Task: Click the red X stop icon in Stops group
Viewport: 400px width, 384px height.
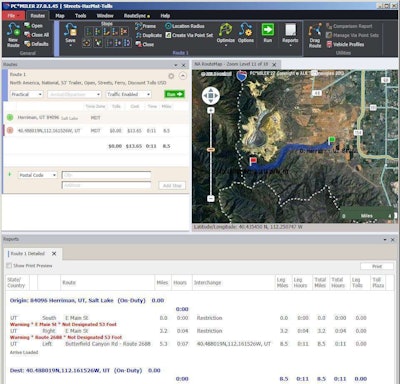Action: [x=124, y=32]
